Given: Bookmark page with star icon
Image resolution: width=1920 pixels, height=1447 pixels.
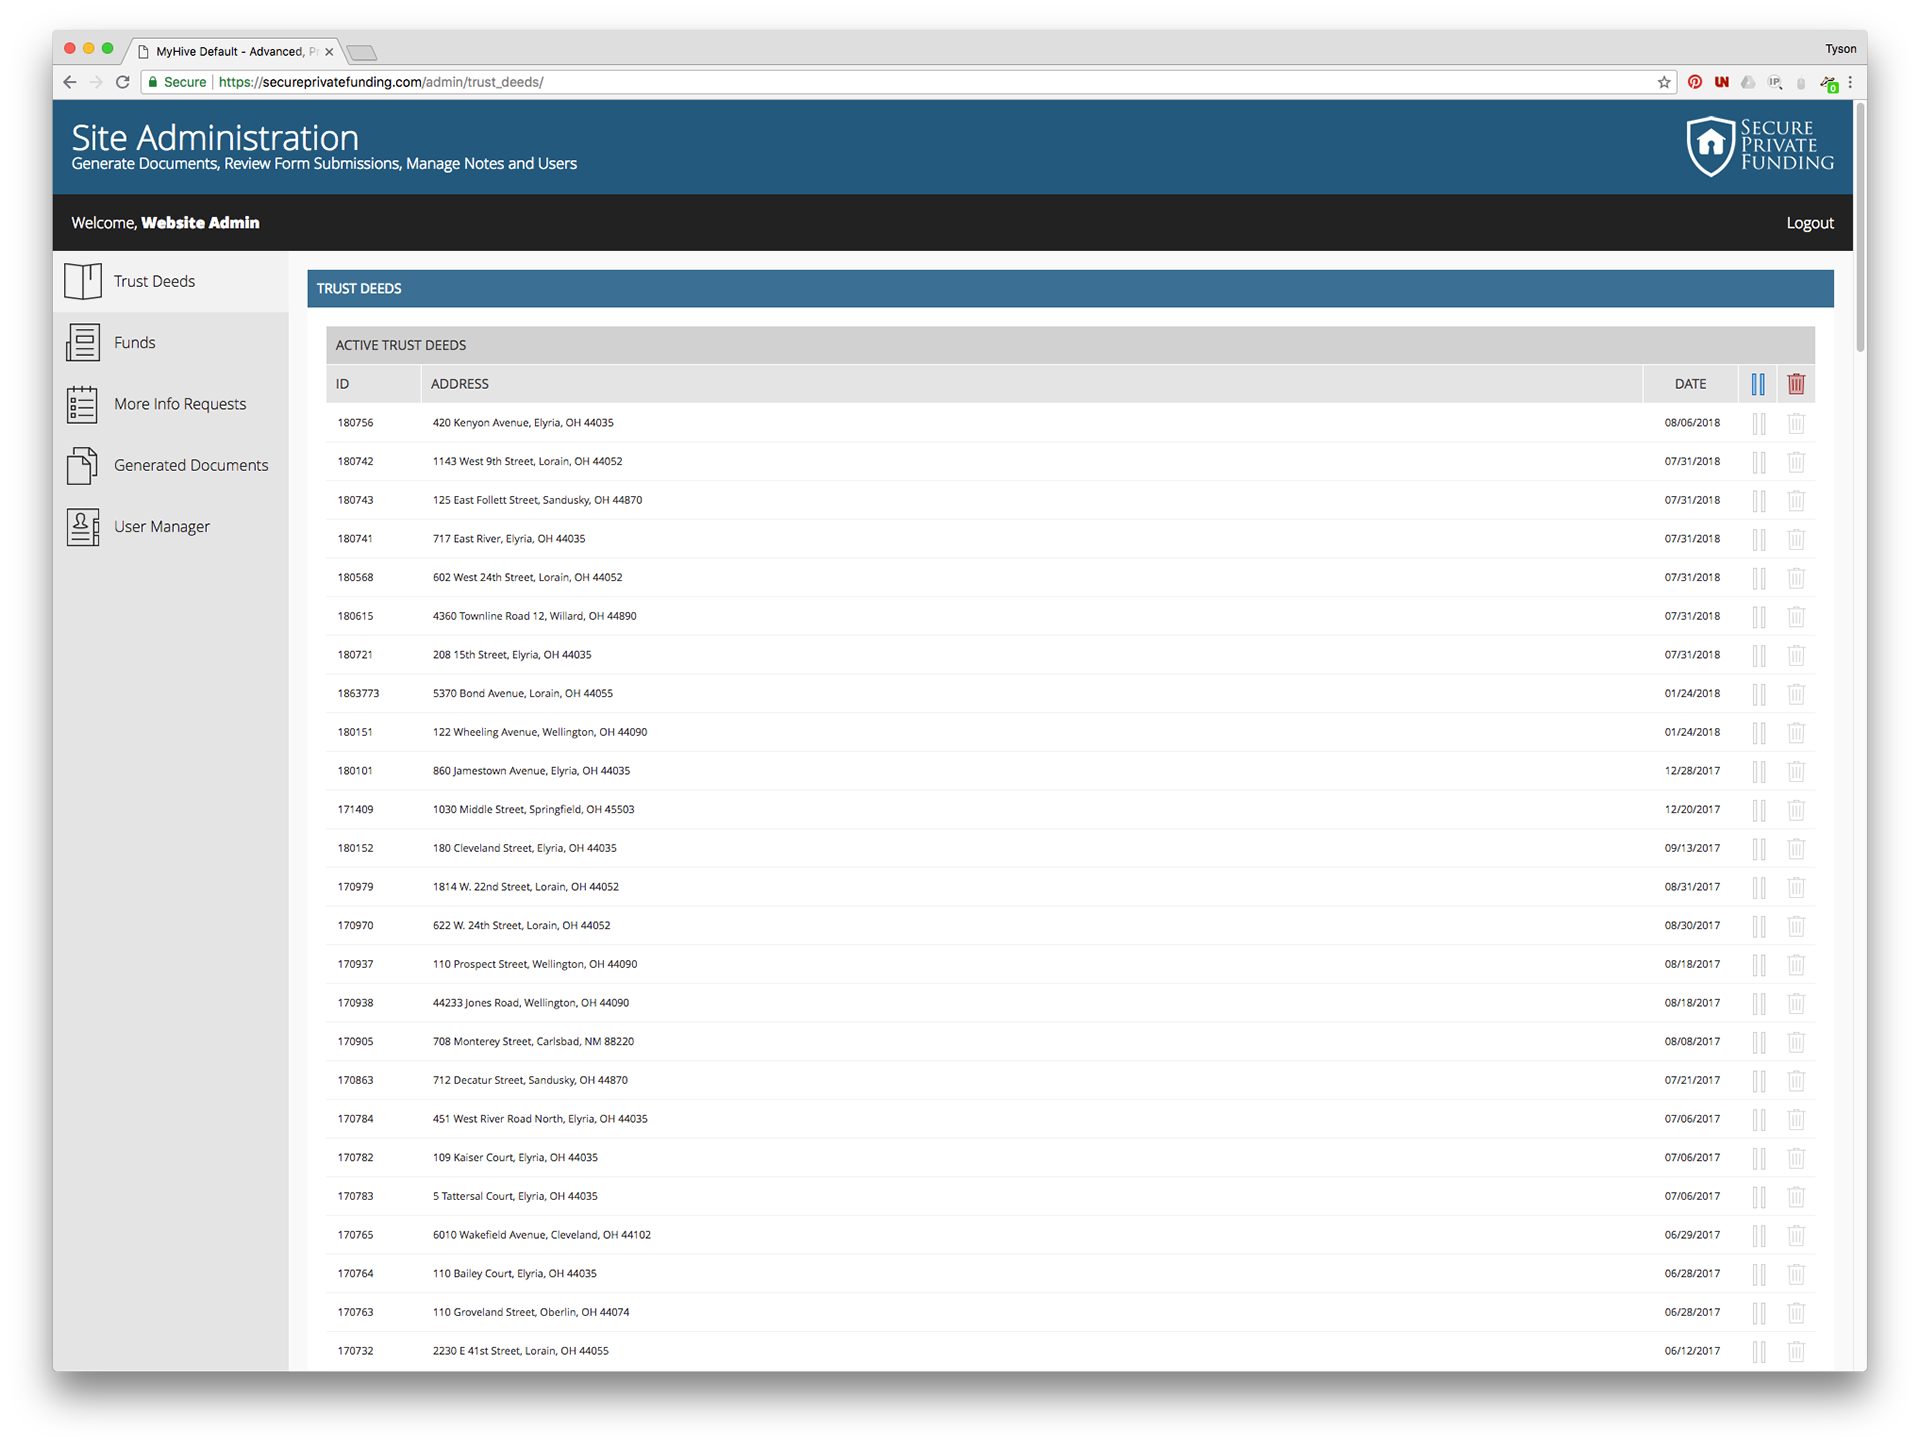Looking at the screenshot, I should click(x=1664, y=82).
